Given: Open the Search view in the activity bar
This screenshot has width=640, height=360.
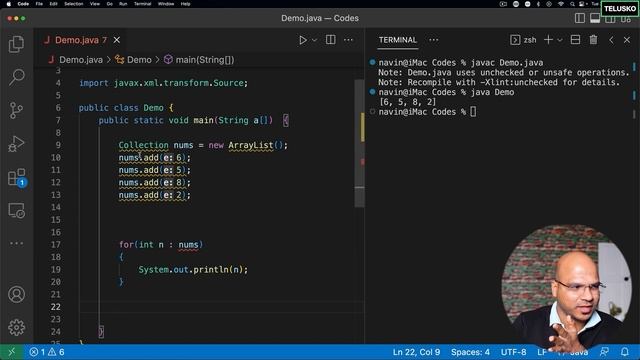Looking at the screenshot, I should [x=16, y=77].
